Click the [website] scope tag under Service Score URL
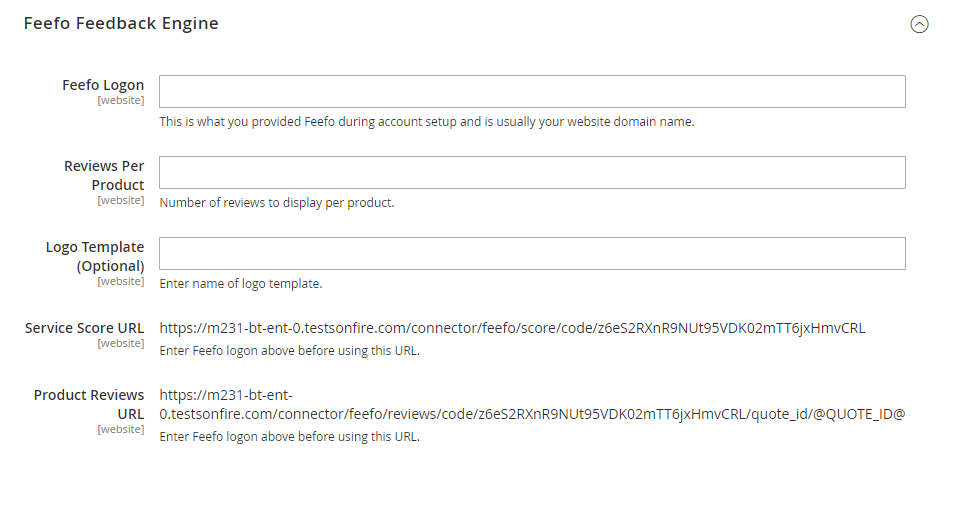 coord(121,343)
